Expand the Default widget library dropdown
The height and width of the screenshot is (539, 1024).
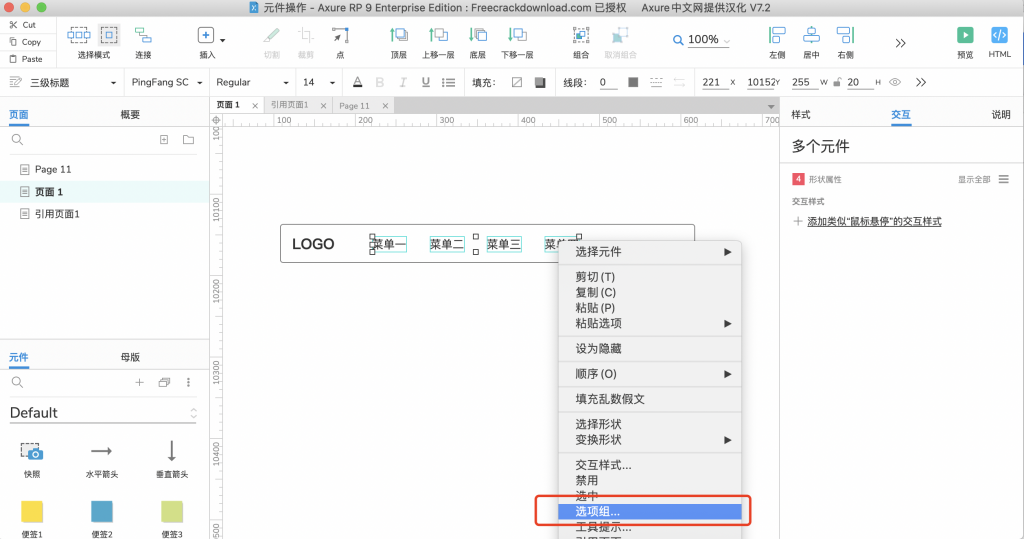(193, 413)
